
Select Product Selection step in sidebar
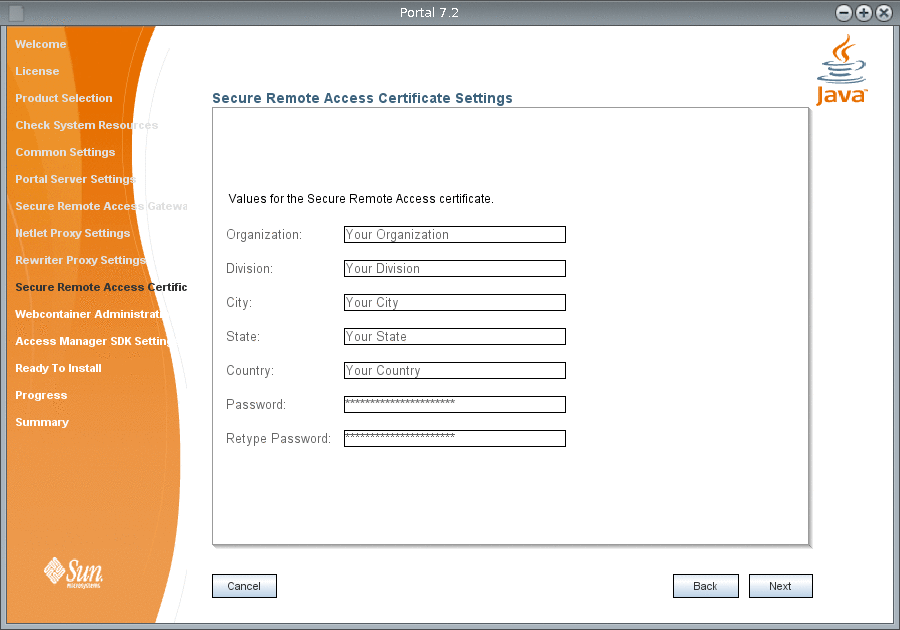pyautogui.click(x=64, y=98)
